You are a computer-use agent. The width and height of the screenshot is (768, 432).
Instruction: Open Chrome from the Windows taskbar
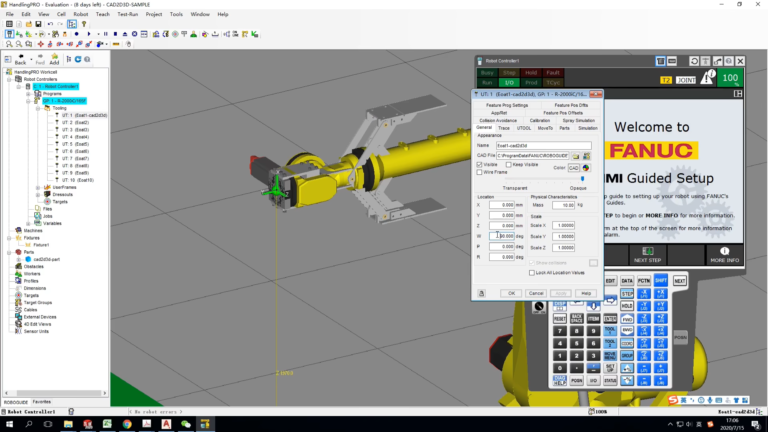pos(127,424)
